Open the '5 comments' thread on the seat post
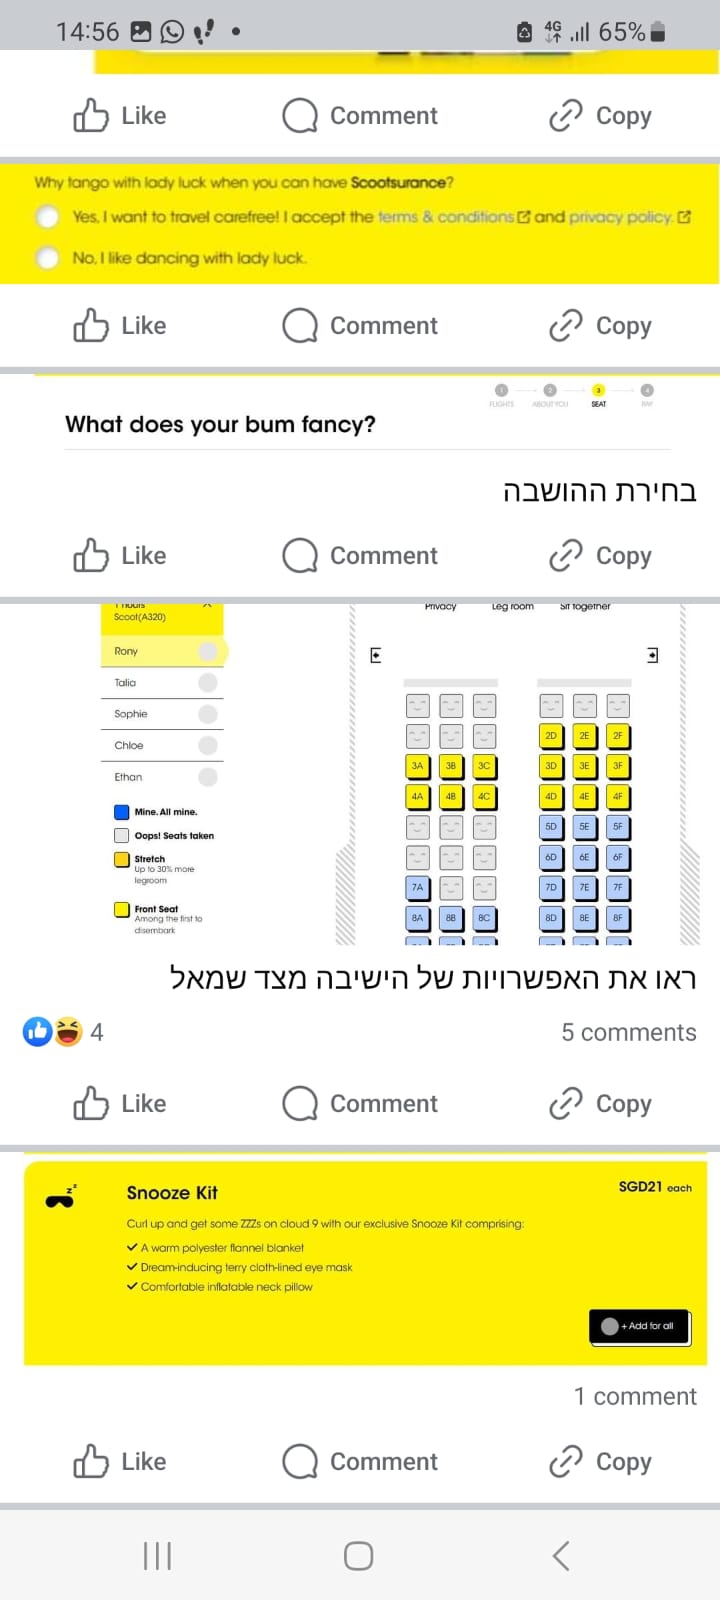The image size is (720, 1600). pyautogui.click(x=628, y=1032)
